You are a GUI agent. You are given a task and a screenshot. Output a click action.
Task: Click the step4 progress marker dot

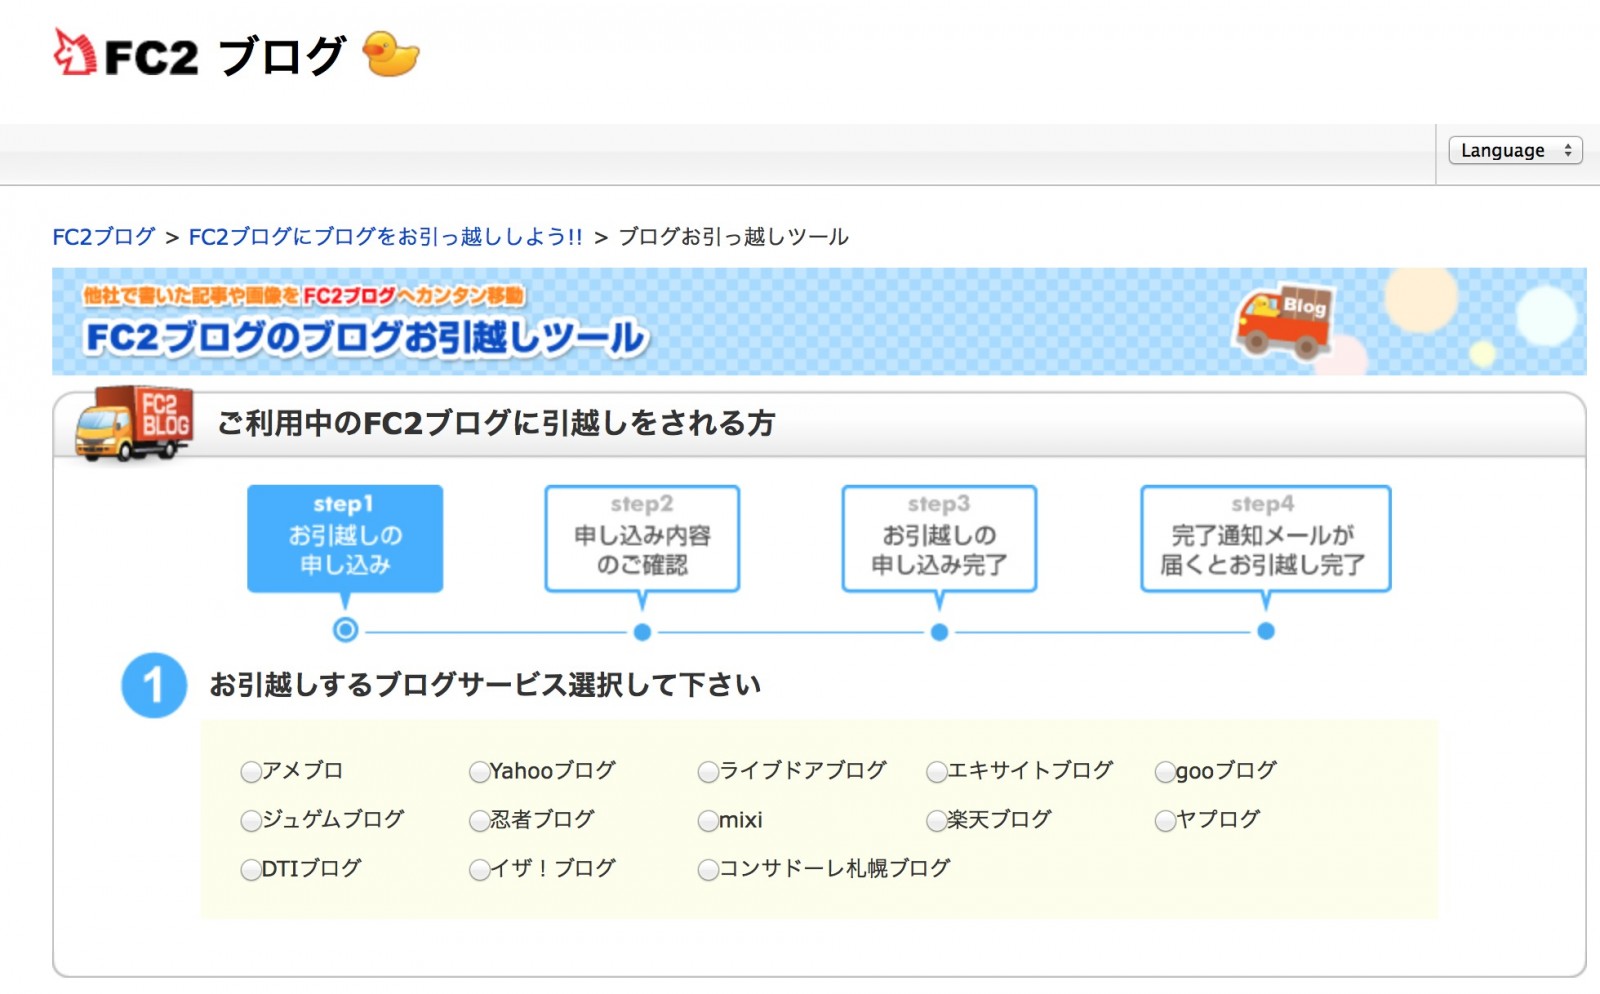[1266, 631]
